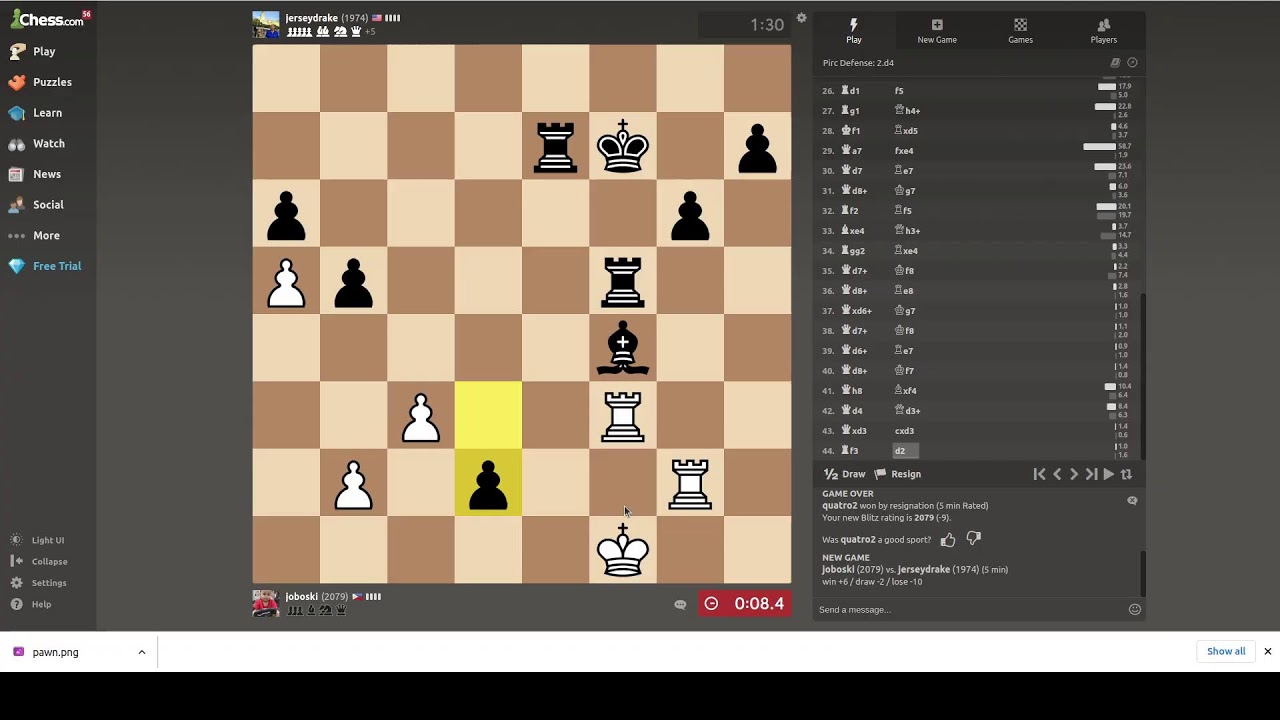The width and height of the screenshot is (1280, 720).
Task: Open the Chess.com home logo
Action: 48,19
